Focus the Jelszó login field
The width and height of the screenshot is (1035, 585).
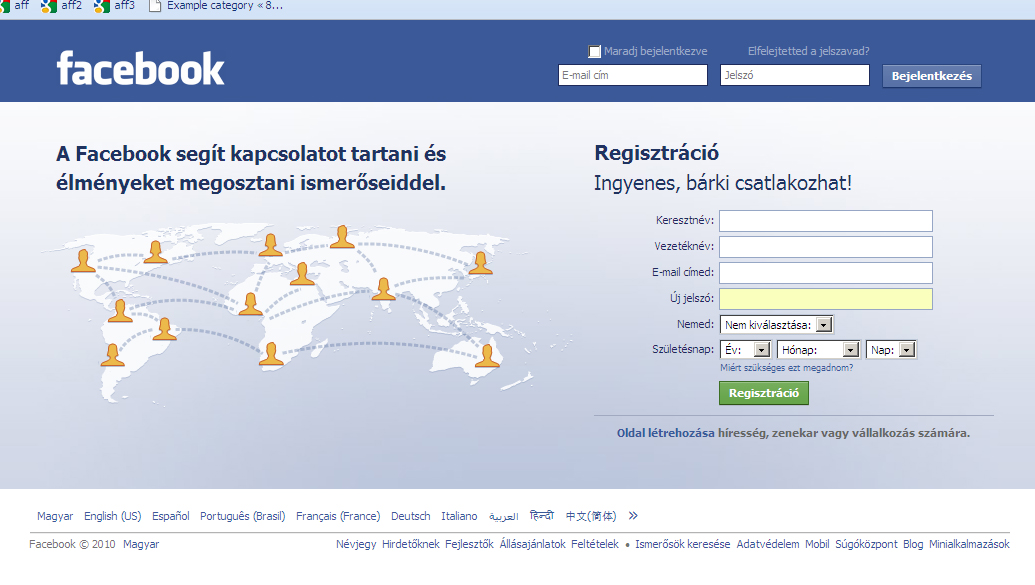point(795,75)
